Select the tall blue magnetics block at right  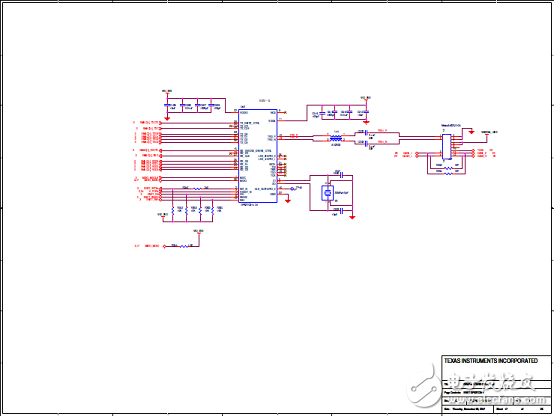(447, 147)
